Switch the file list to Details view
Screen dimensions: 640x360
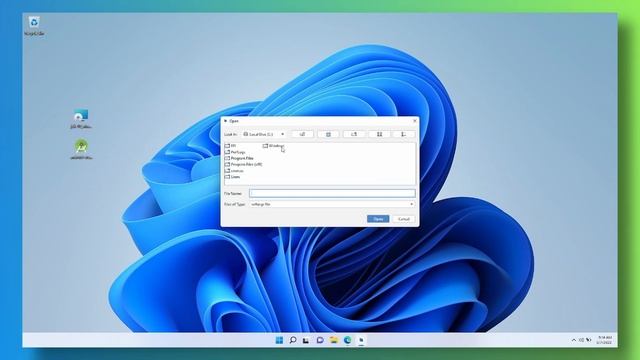click(x=403, y=134)
